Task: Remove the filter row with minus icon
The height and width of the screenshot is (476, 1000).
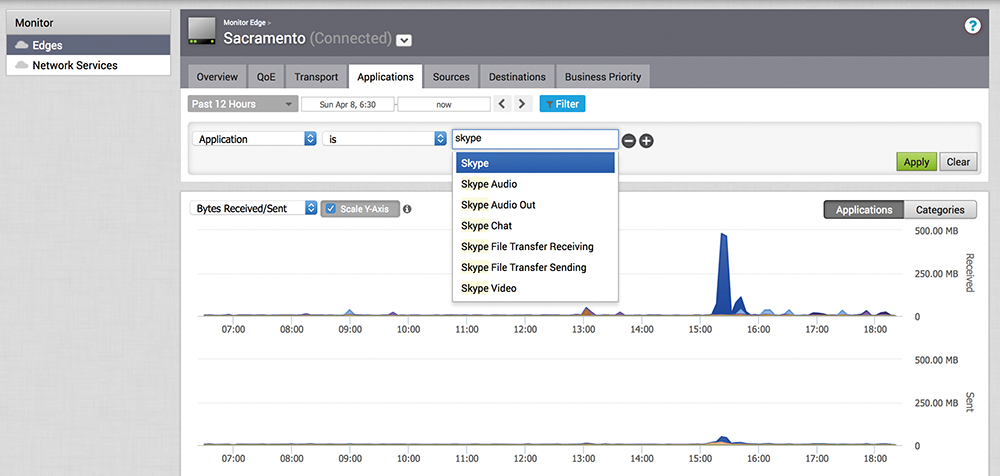Action: pyautogui.click(x=628, y=142)
